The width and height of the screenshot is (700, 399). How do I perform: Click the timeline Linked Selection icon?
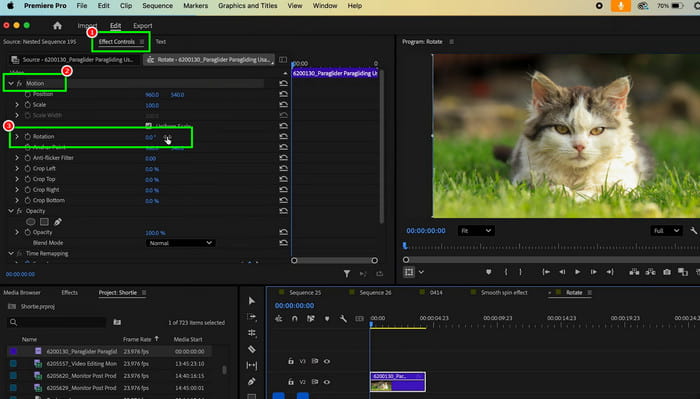pos(311,319)
